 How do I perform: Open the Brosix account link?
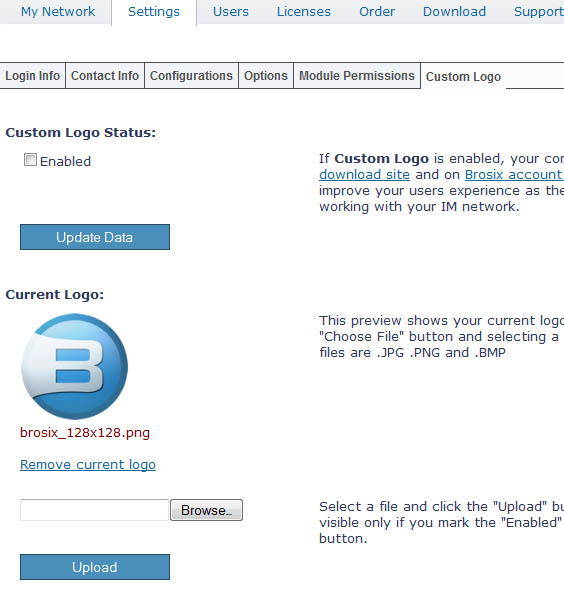[x=514, y=174]
